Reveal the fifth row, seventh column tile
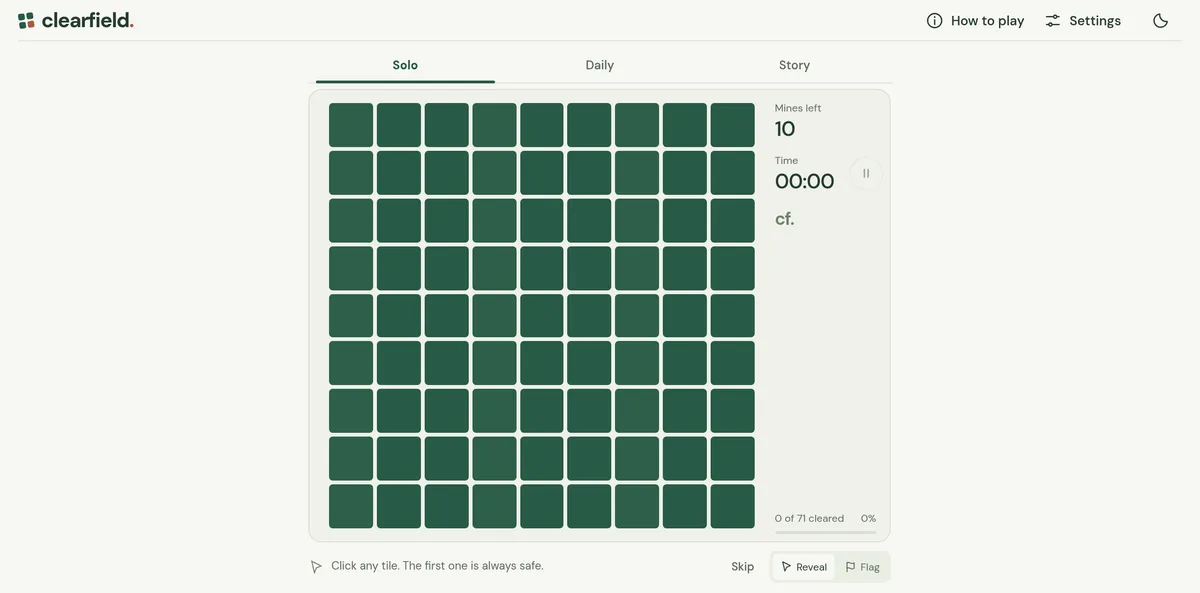This screenshot has width=1200, height=593. click(637, 316)
